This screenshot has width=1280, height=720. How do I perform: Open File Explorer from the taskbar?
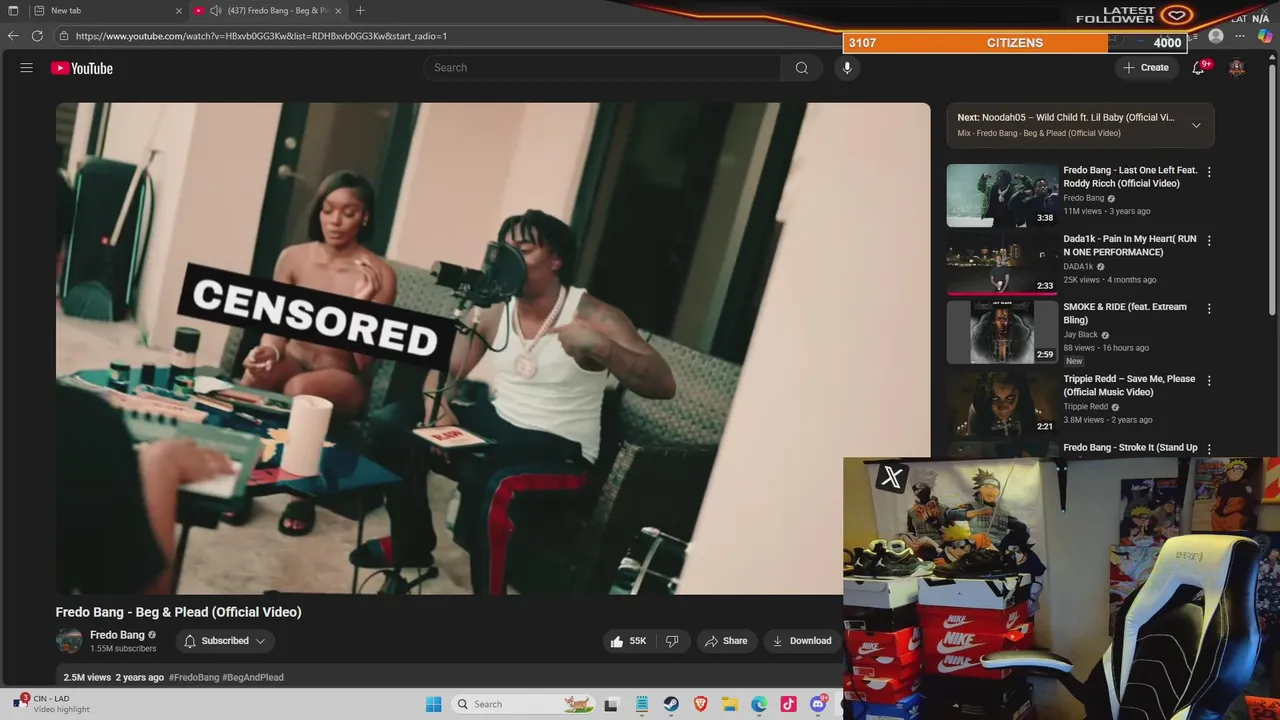(730, 704)
